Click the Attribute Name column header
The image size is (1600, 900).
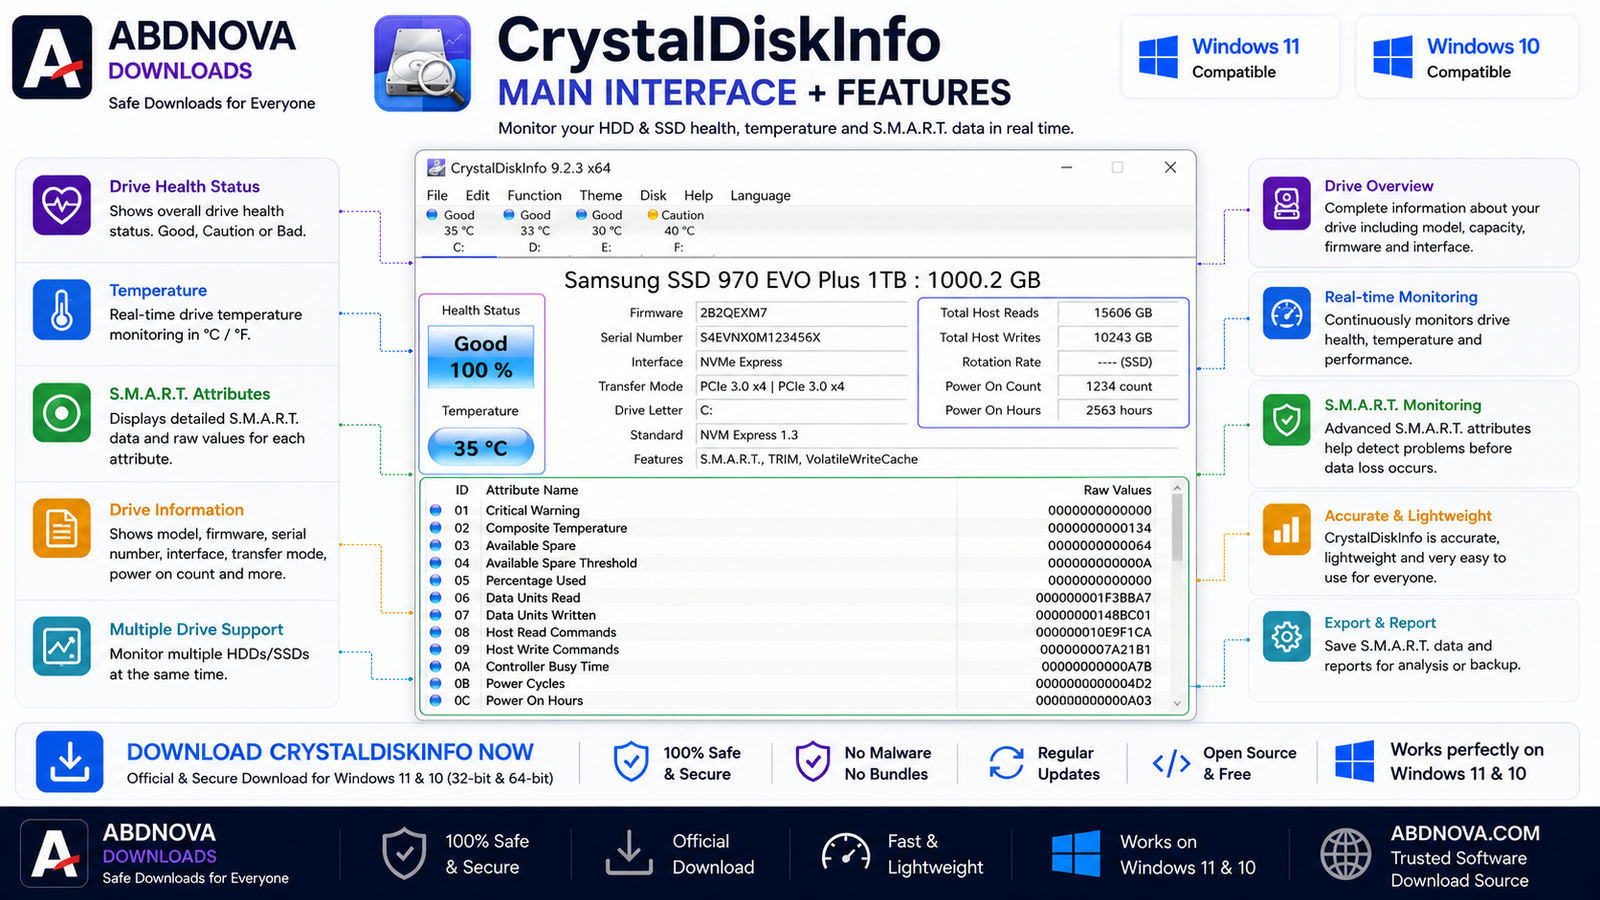tap(532, 490)
